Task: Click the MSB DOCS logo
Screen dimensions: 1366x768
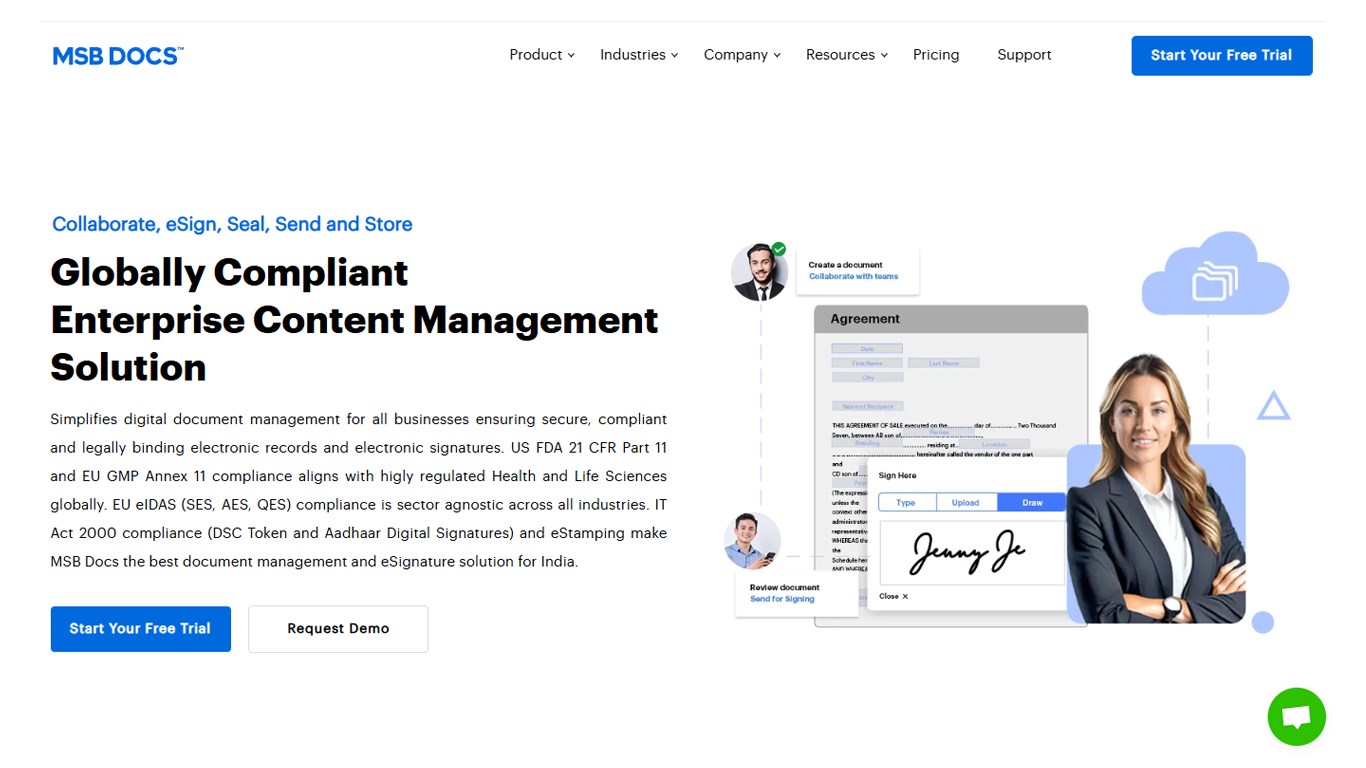Action: [x=118, y=56]
